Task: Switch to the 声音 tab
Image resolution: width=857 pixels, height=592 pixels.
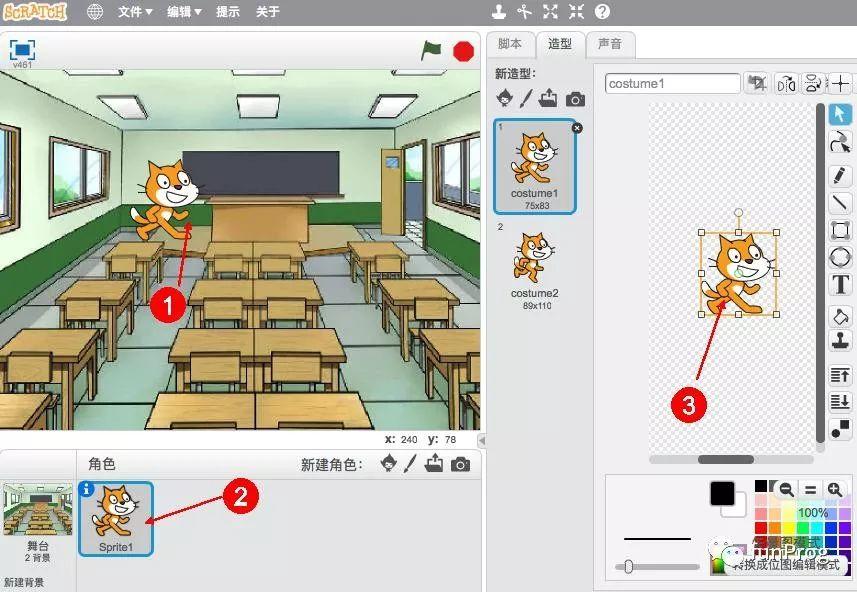Action: 610,44
